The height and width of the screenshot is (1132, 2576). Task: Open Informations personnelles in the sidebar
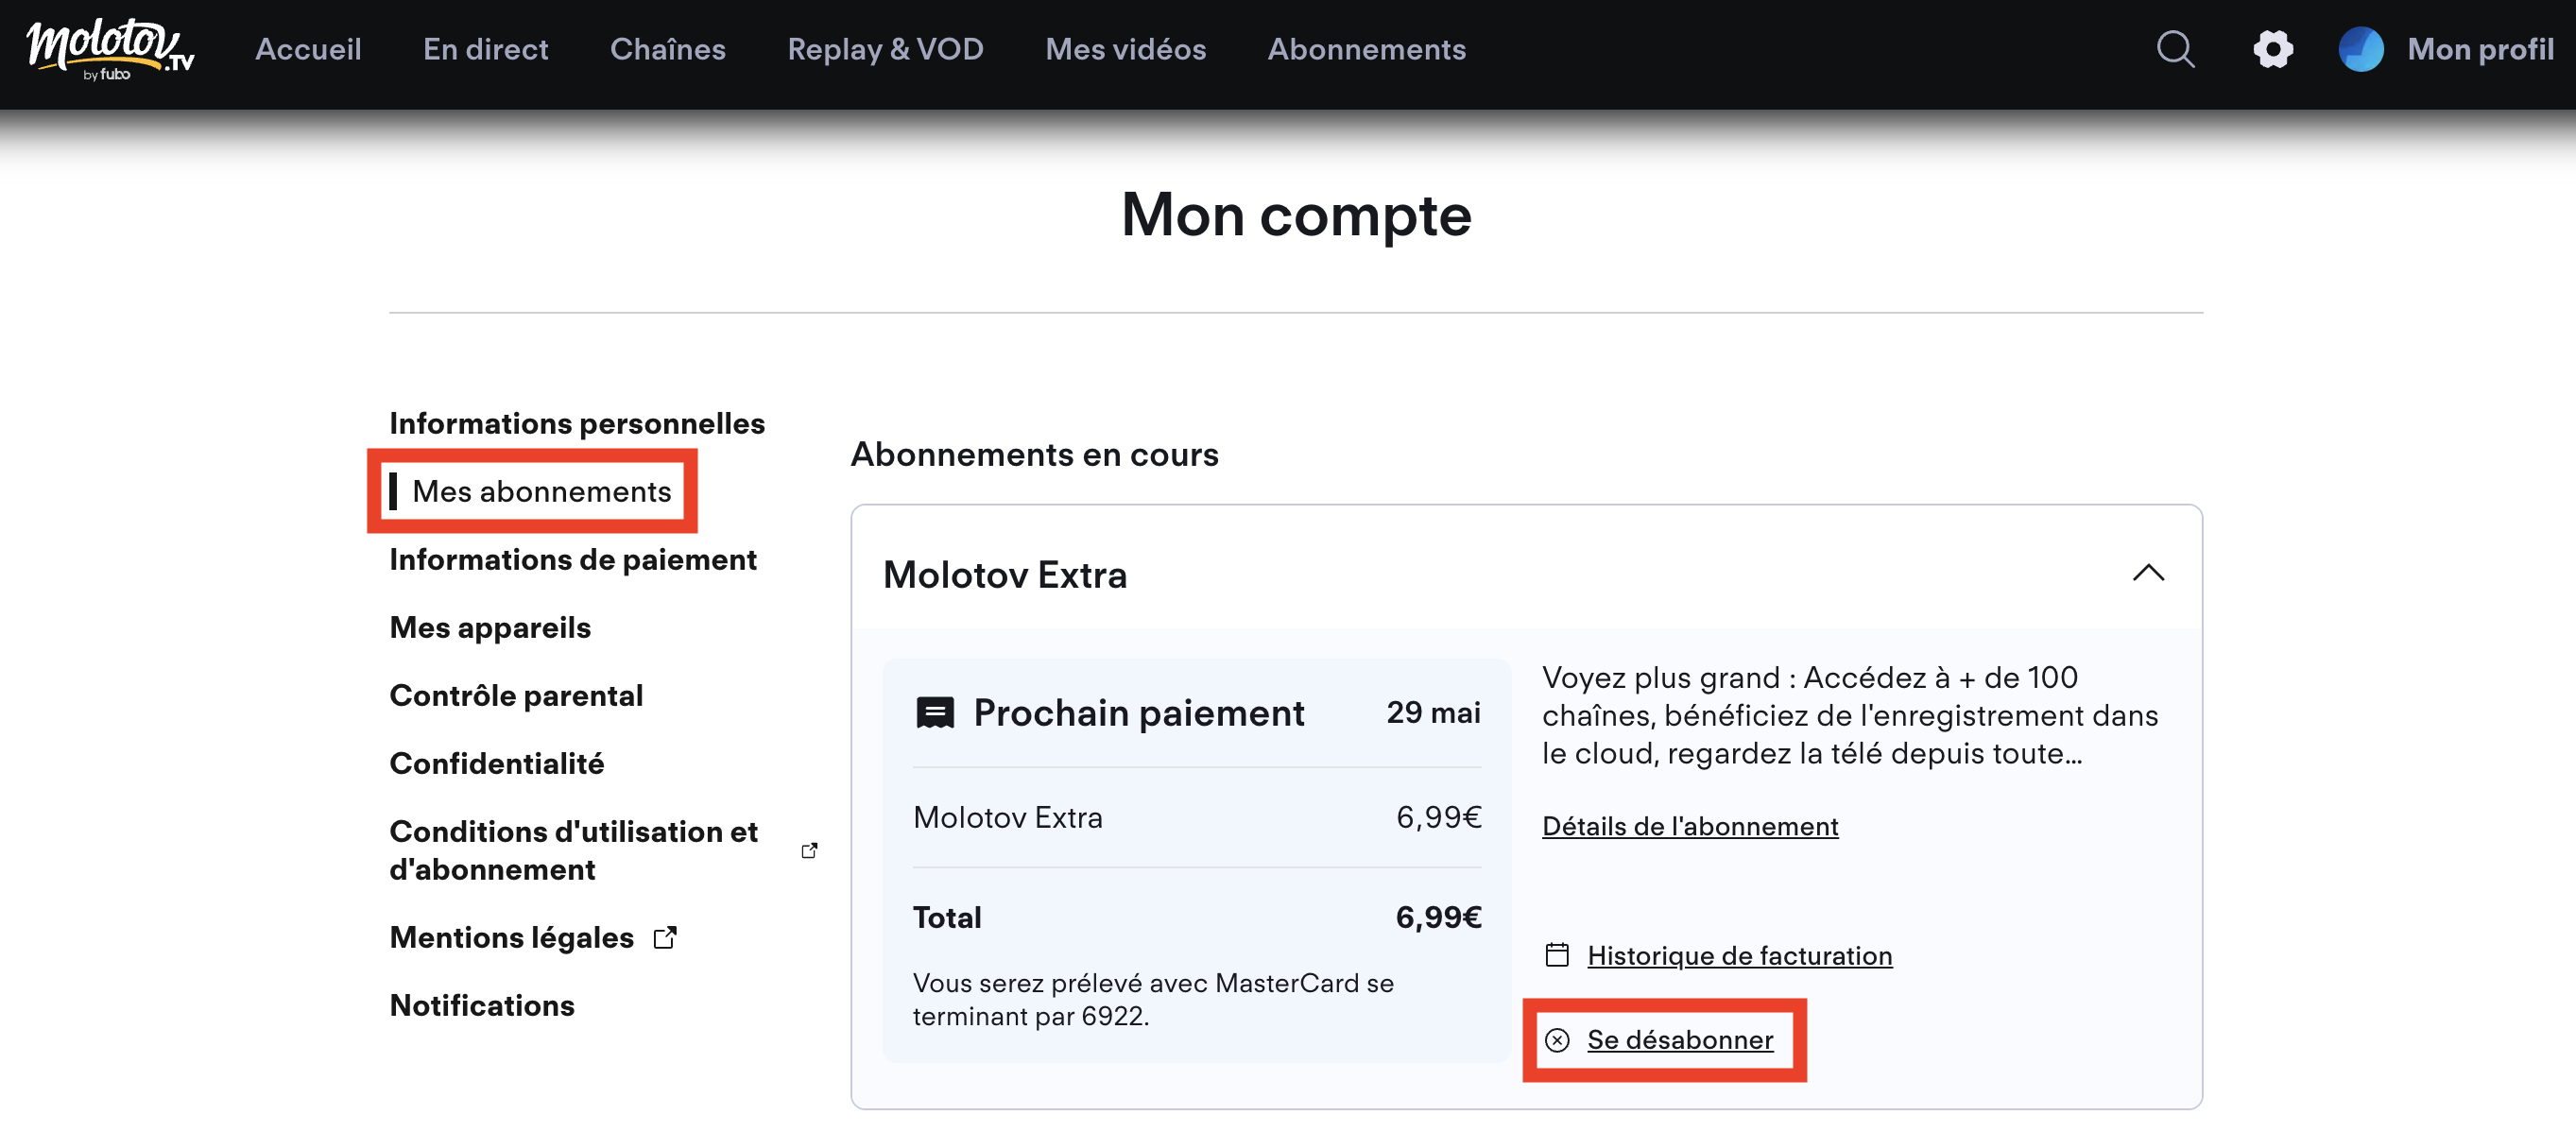(577, 424)
